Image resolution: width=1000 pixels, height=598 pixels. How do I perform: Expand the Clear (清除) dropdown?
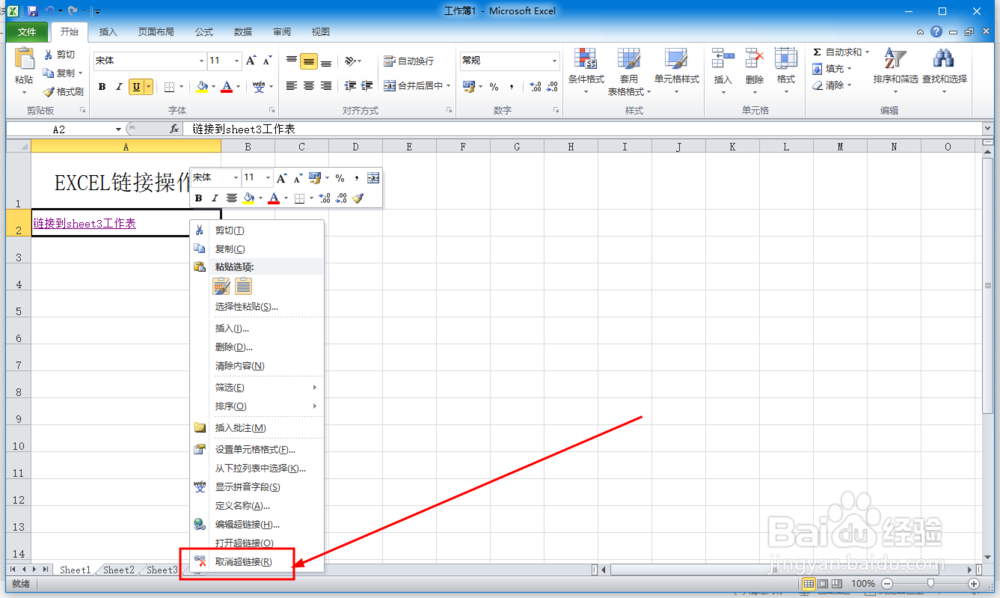pyautogui.click(x=849, y=85)
